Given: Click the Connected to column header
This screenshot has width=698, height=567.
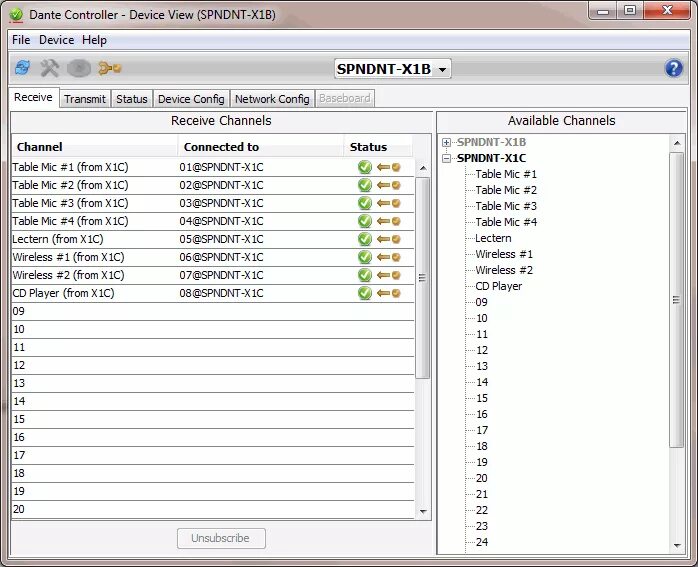Looking at the screenshot, I should click(261, 147).
